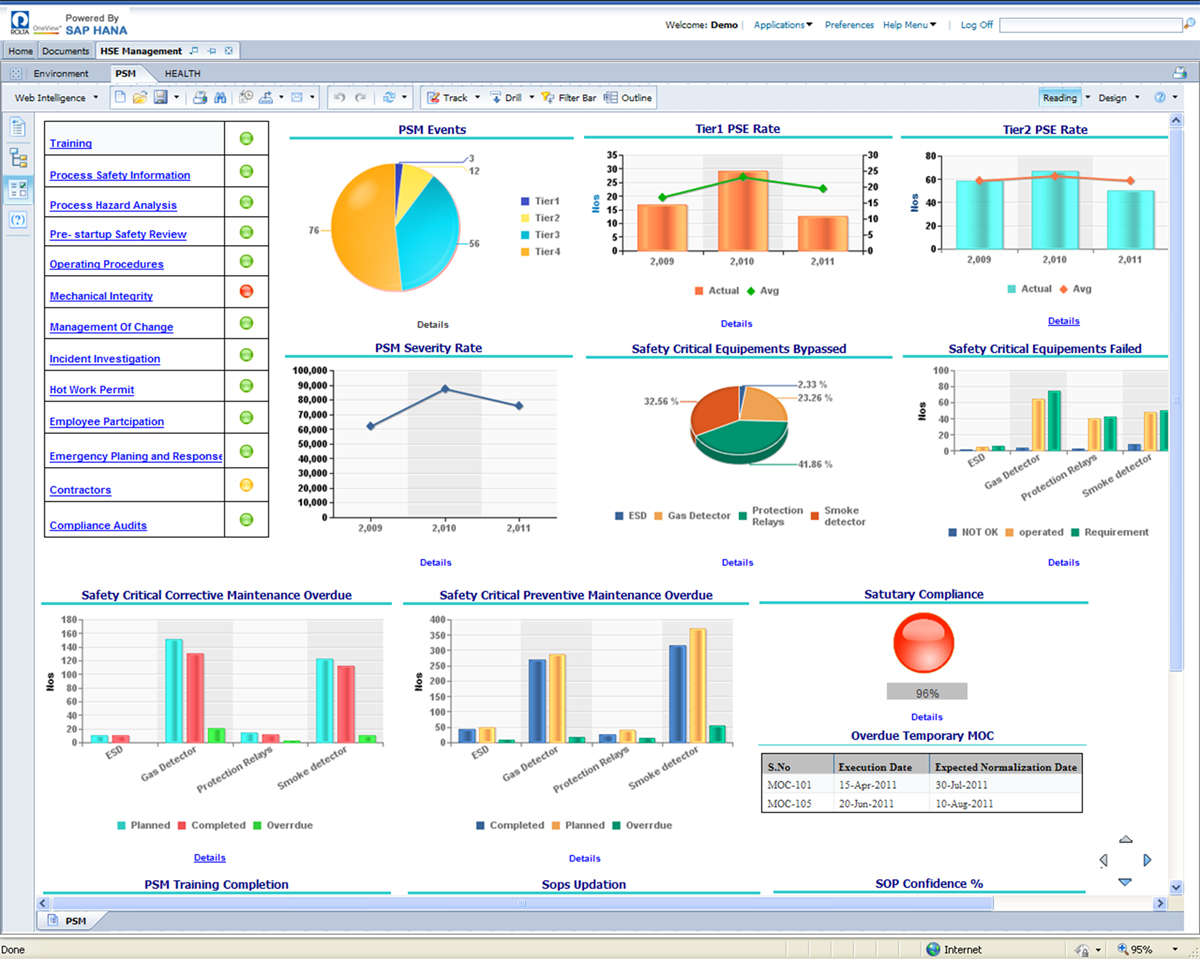Screen dimensions: 1200x959
Task: Open the Training link
Action: point(71,144)
